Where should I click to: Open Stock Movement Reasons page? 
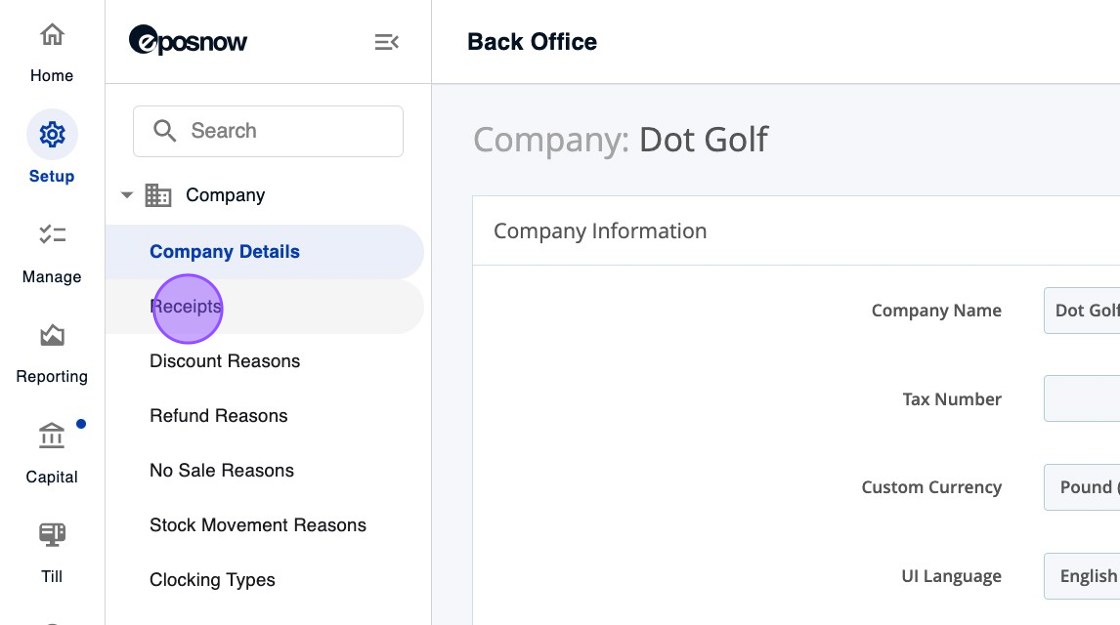258,525
